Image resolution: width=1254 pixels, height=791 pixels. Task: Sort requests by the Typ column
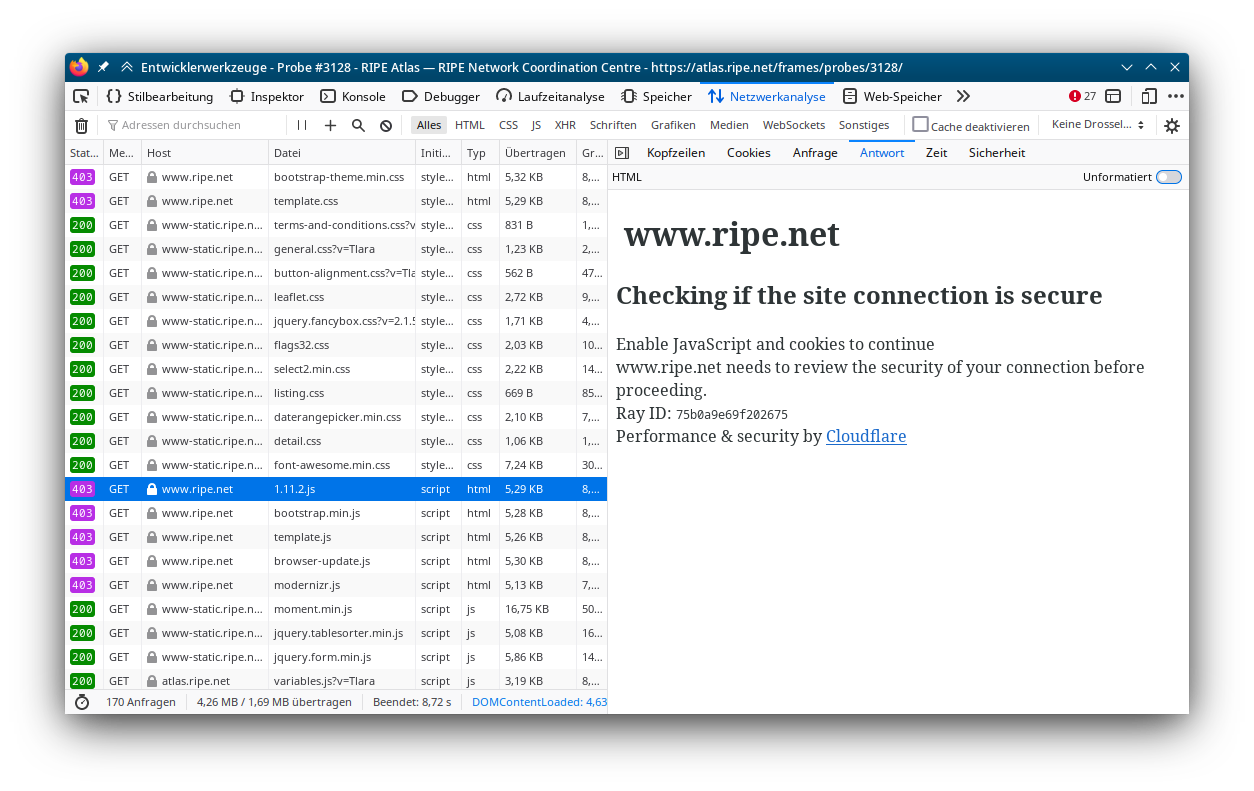tap(481, 153)
